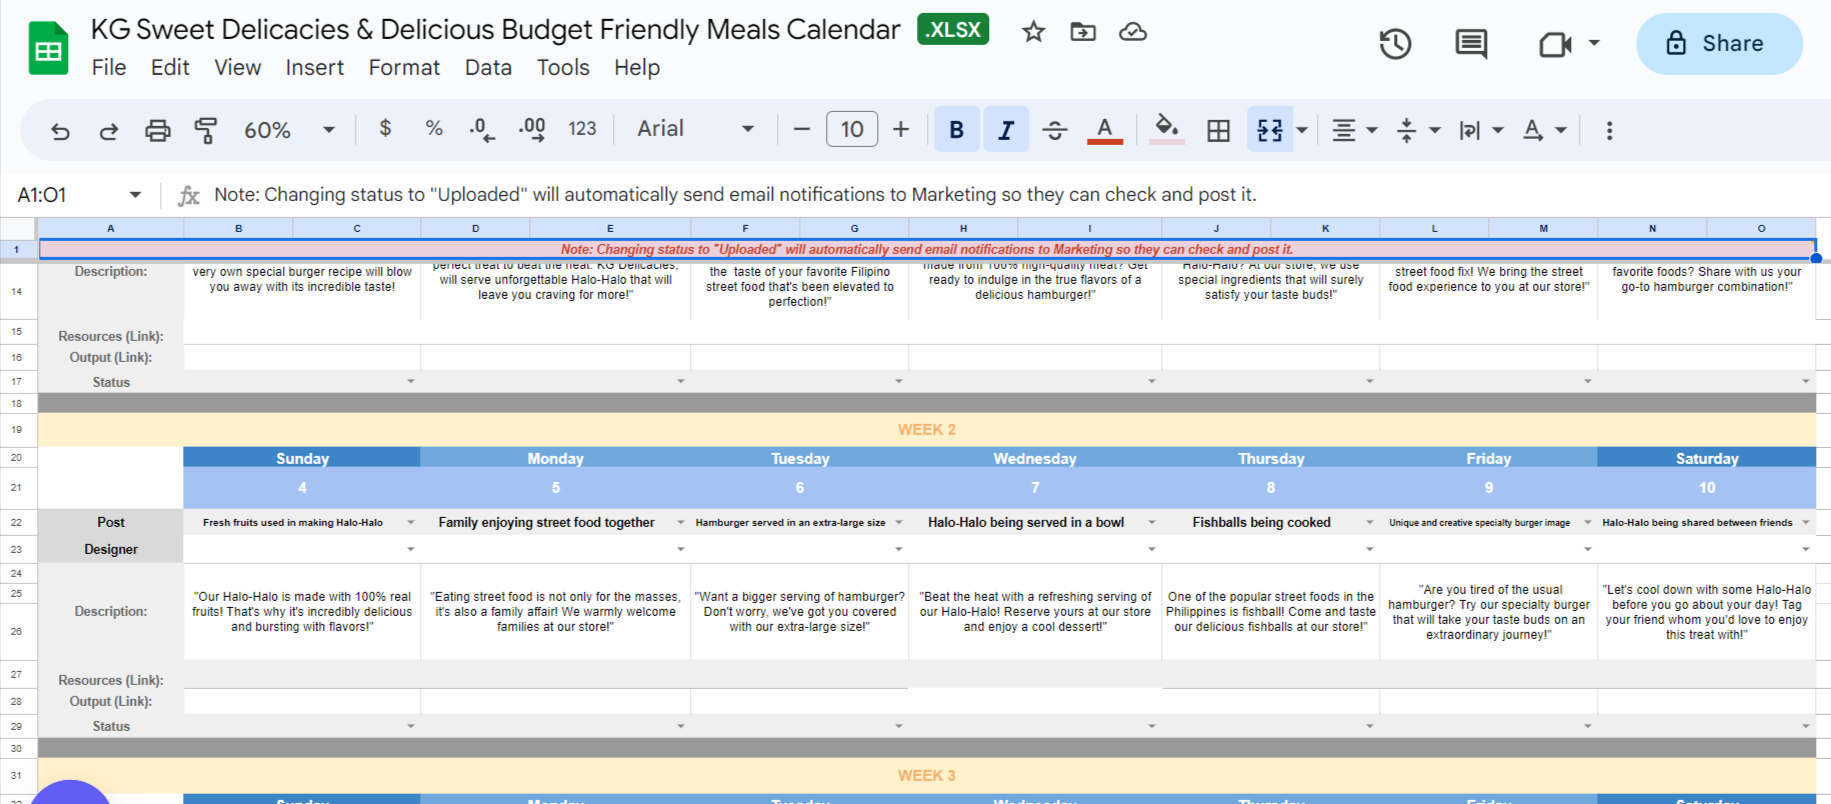Open the Arial font dropdown
The width and height of the screenshot is (1831, 804).
[696, 129]
